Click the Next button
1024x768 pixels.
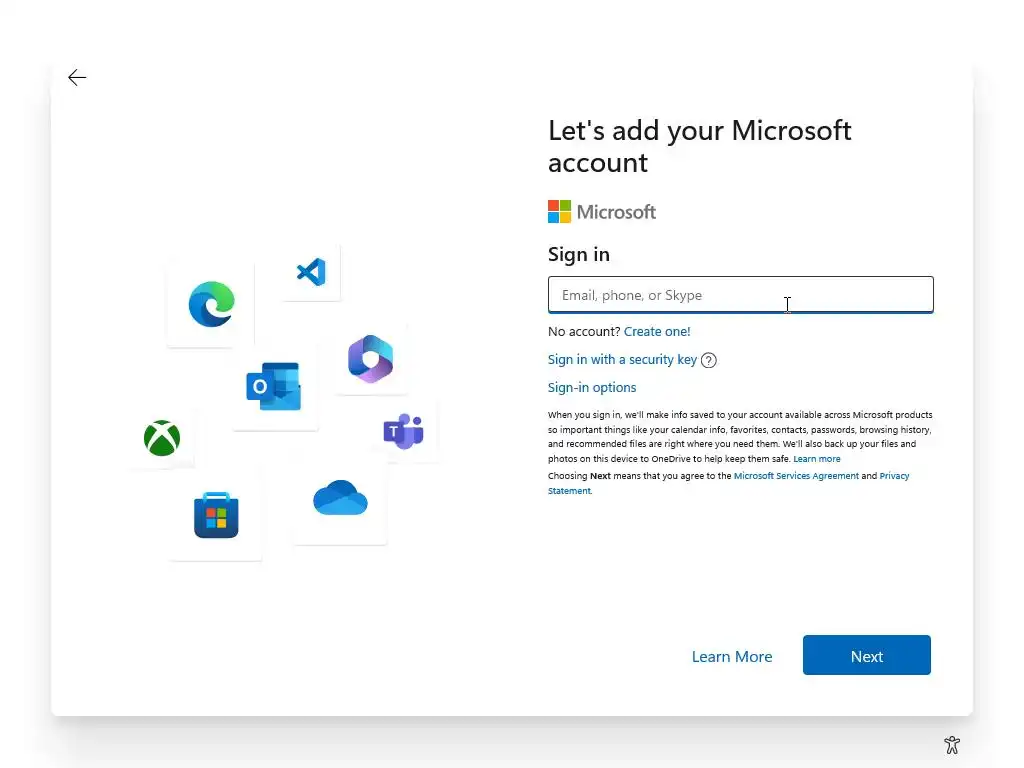(867, 655)
